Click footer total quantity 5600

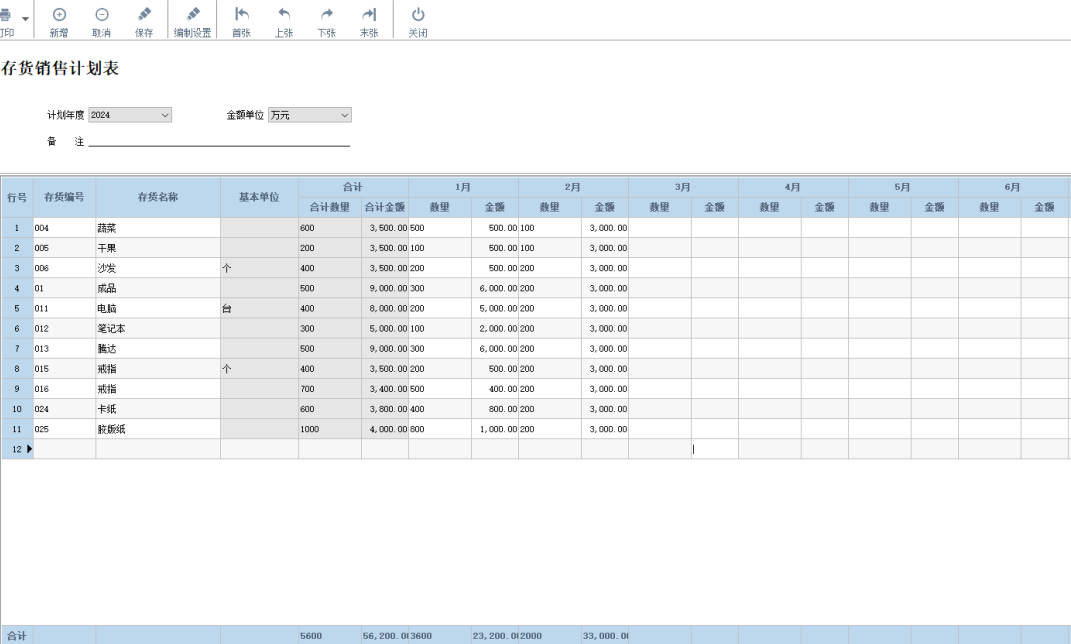tap(329, 636)
